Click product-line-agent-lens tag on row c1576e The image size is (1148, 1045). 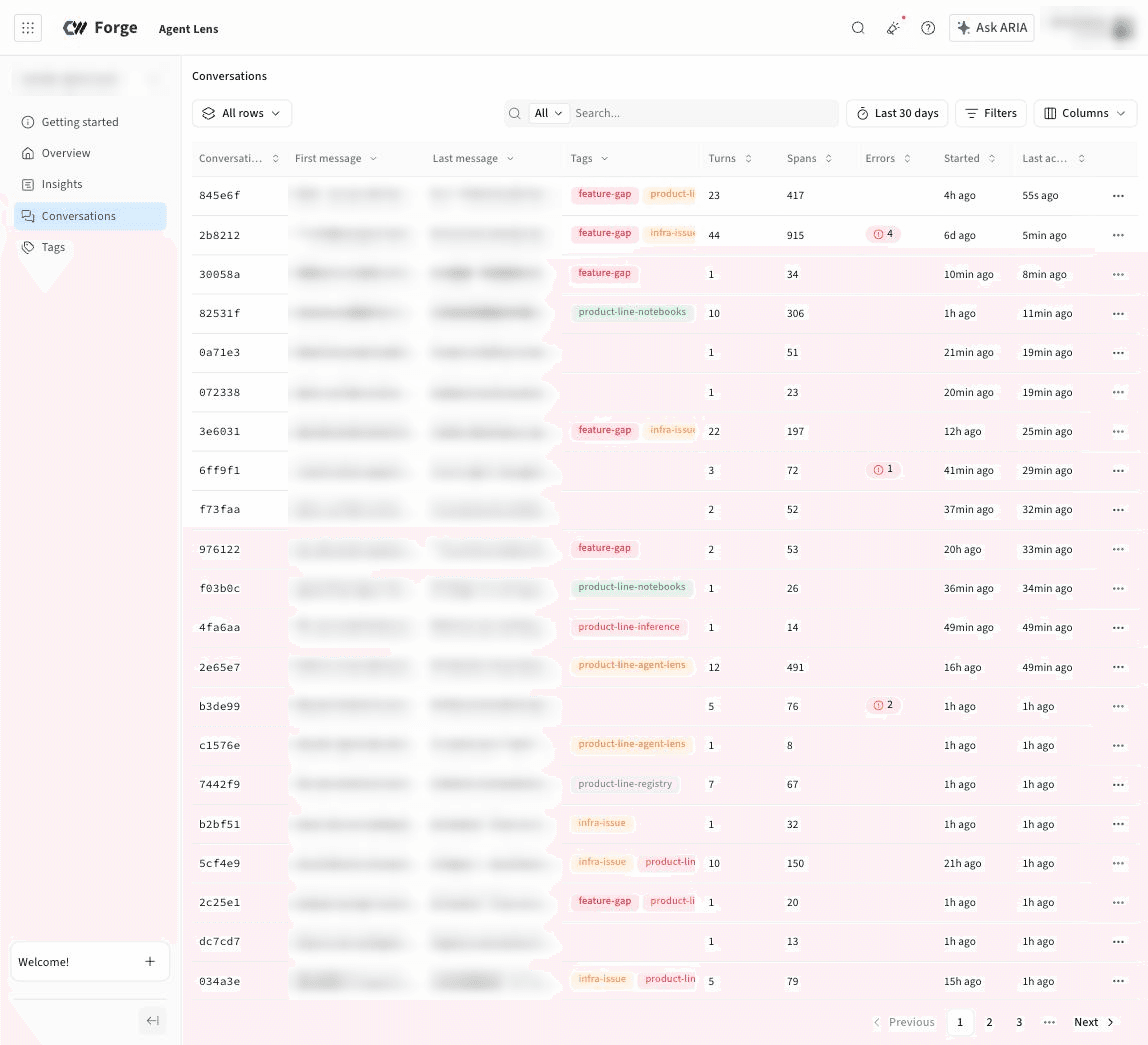click(x=632, y=744)
